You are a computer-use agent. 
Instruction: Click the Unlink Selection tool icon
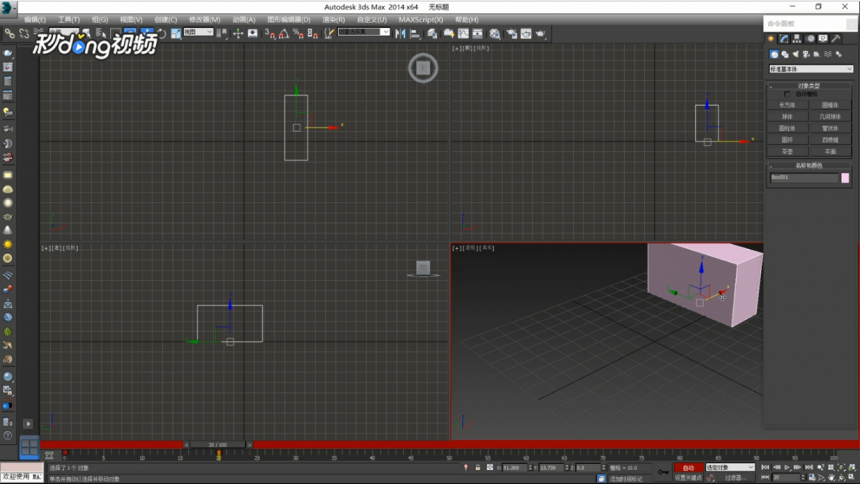coord(24,33)
